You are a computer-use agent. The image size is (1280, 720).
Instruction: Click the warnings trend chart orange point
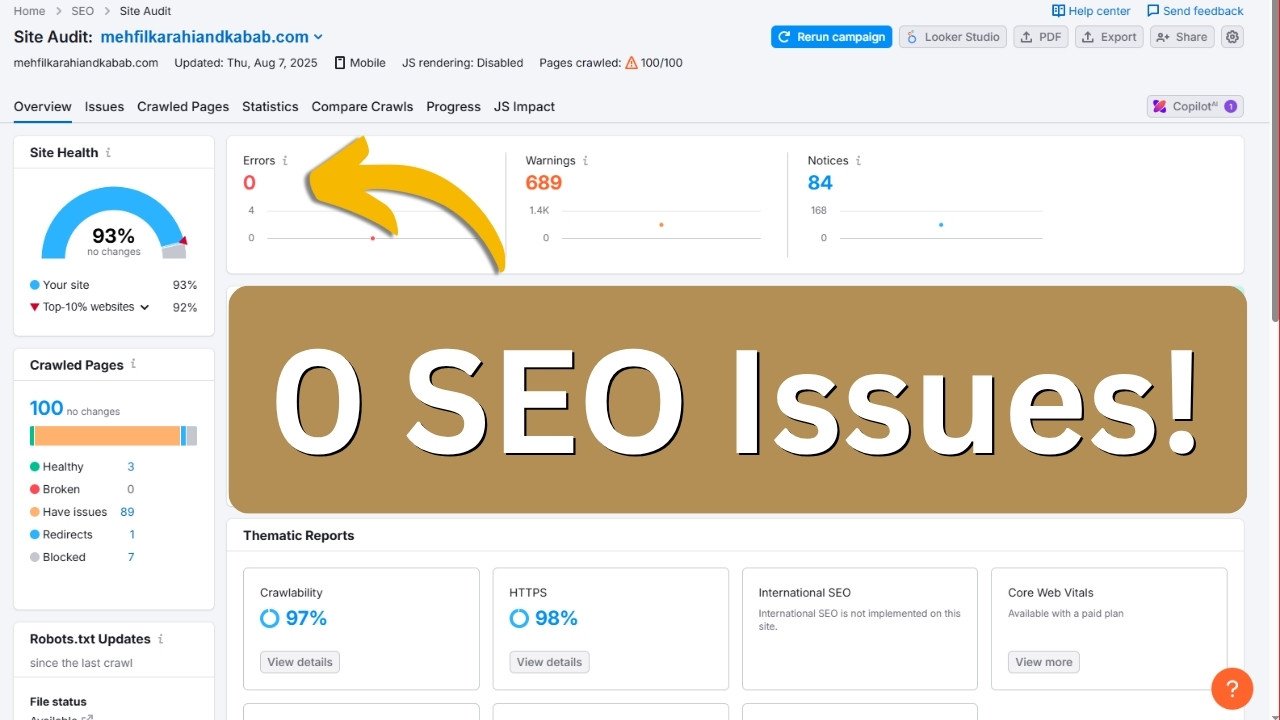coord(661,225)
